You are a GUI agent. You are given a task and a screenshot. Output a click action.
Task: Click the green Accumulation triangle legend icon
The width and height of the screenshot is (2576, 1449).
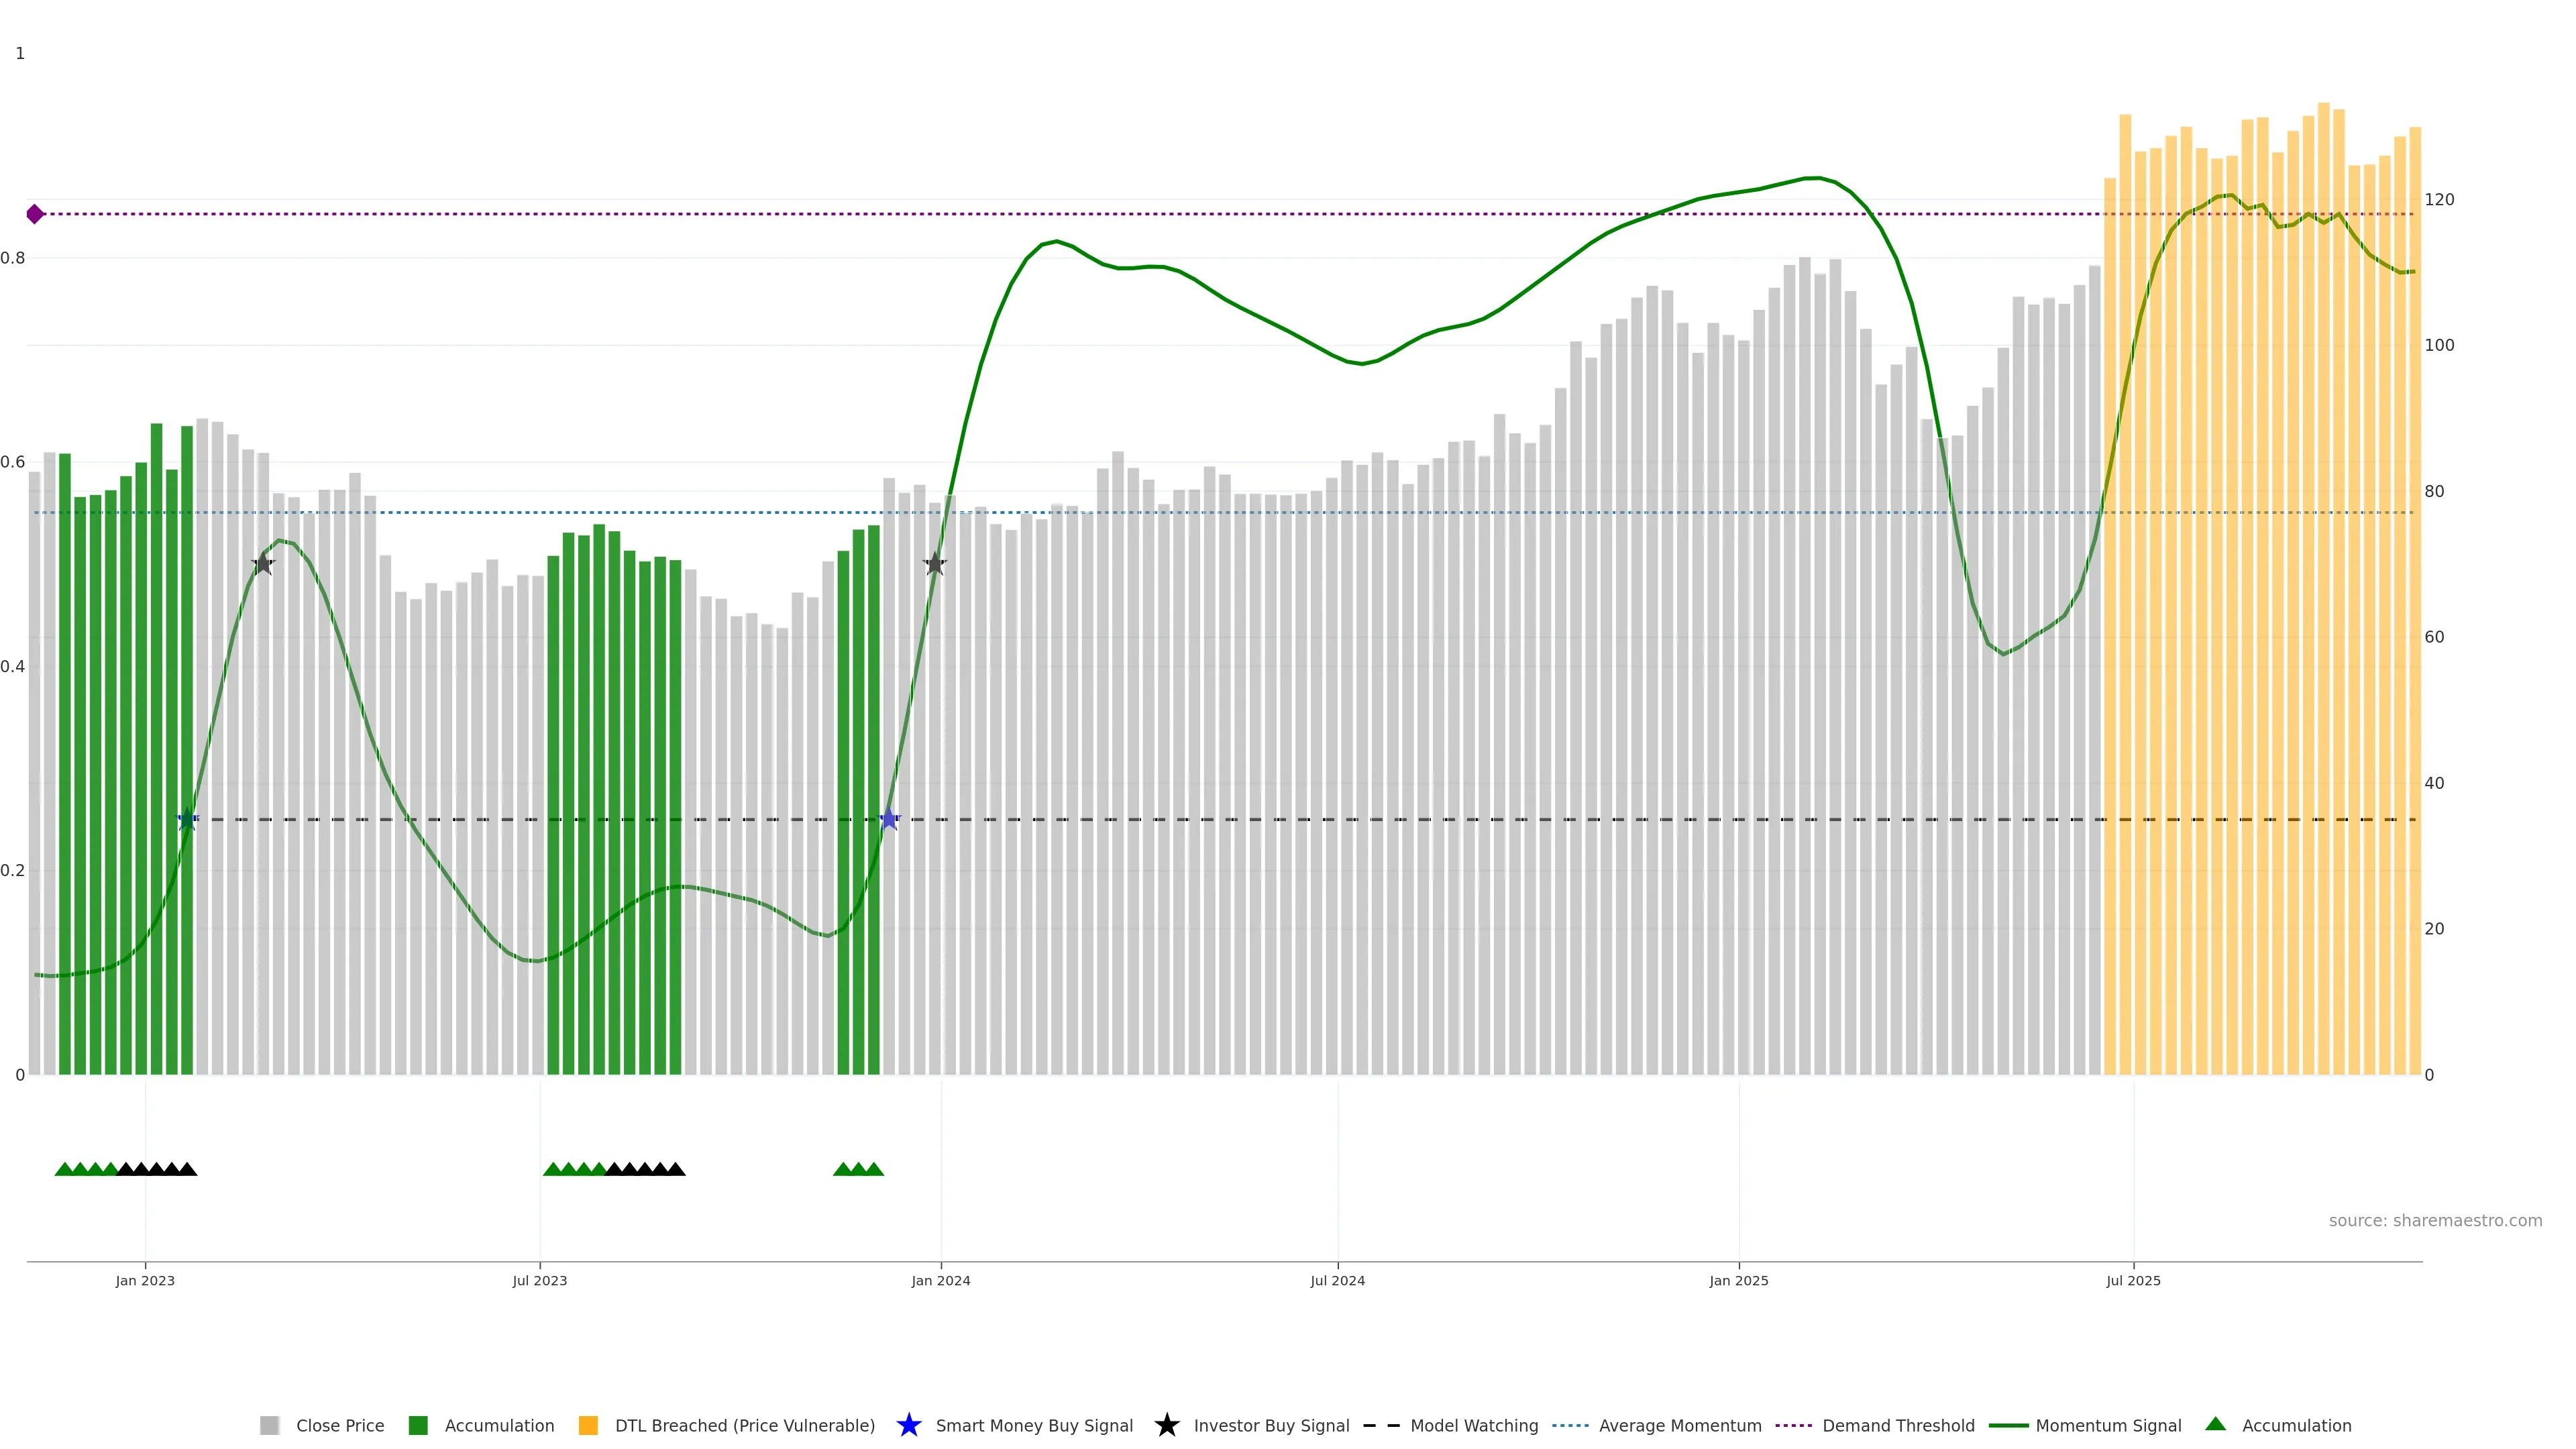[2215, 1424]
